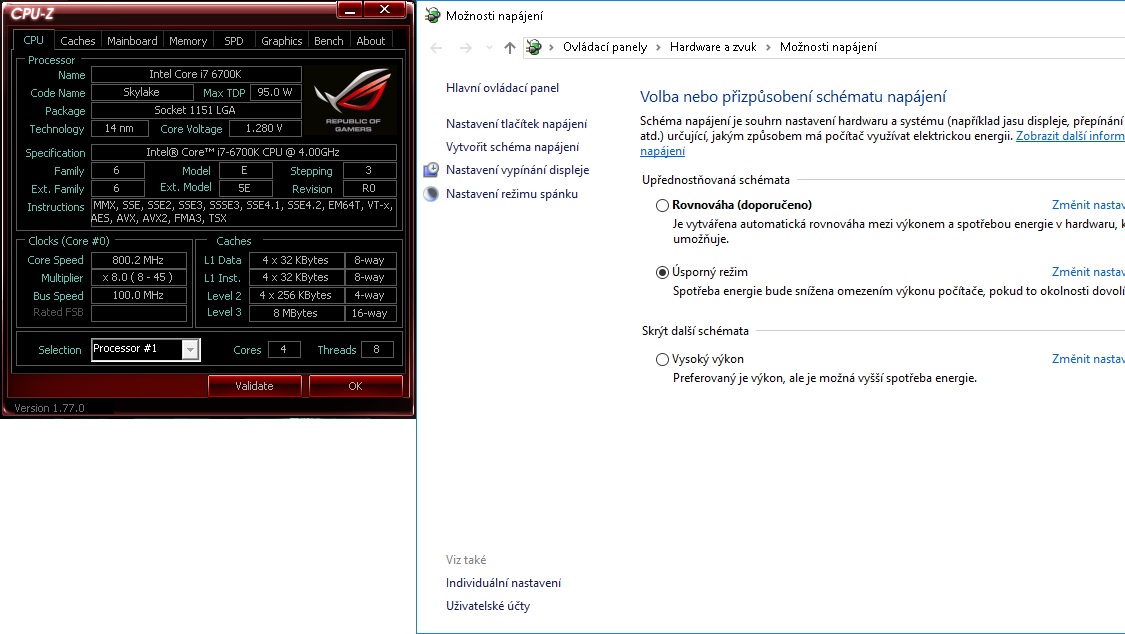Open Změnit nastavení for Rovnováha plan

coord(1088,205)
